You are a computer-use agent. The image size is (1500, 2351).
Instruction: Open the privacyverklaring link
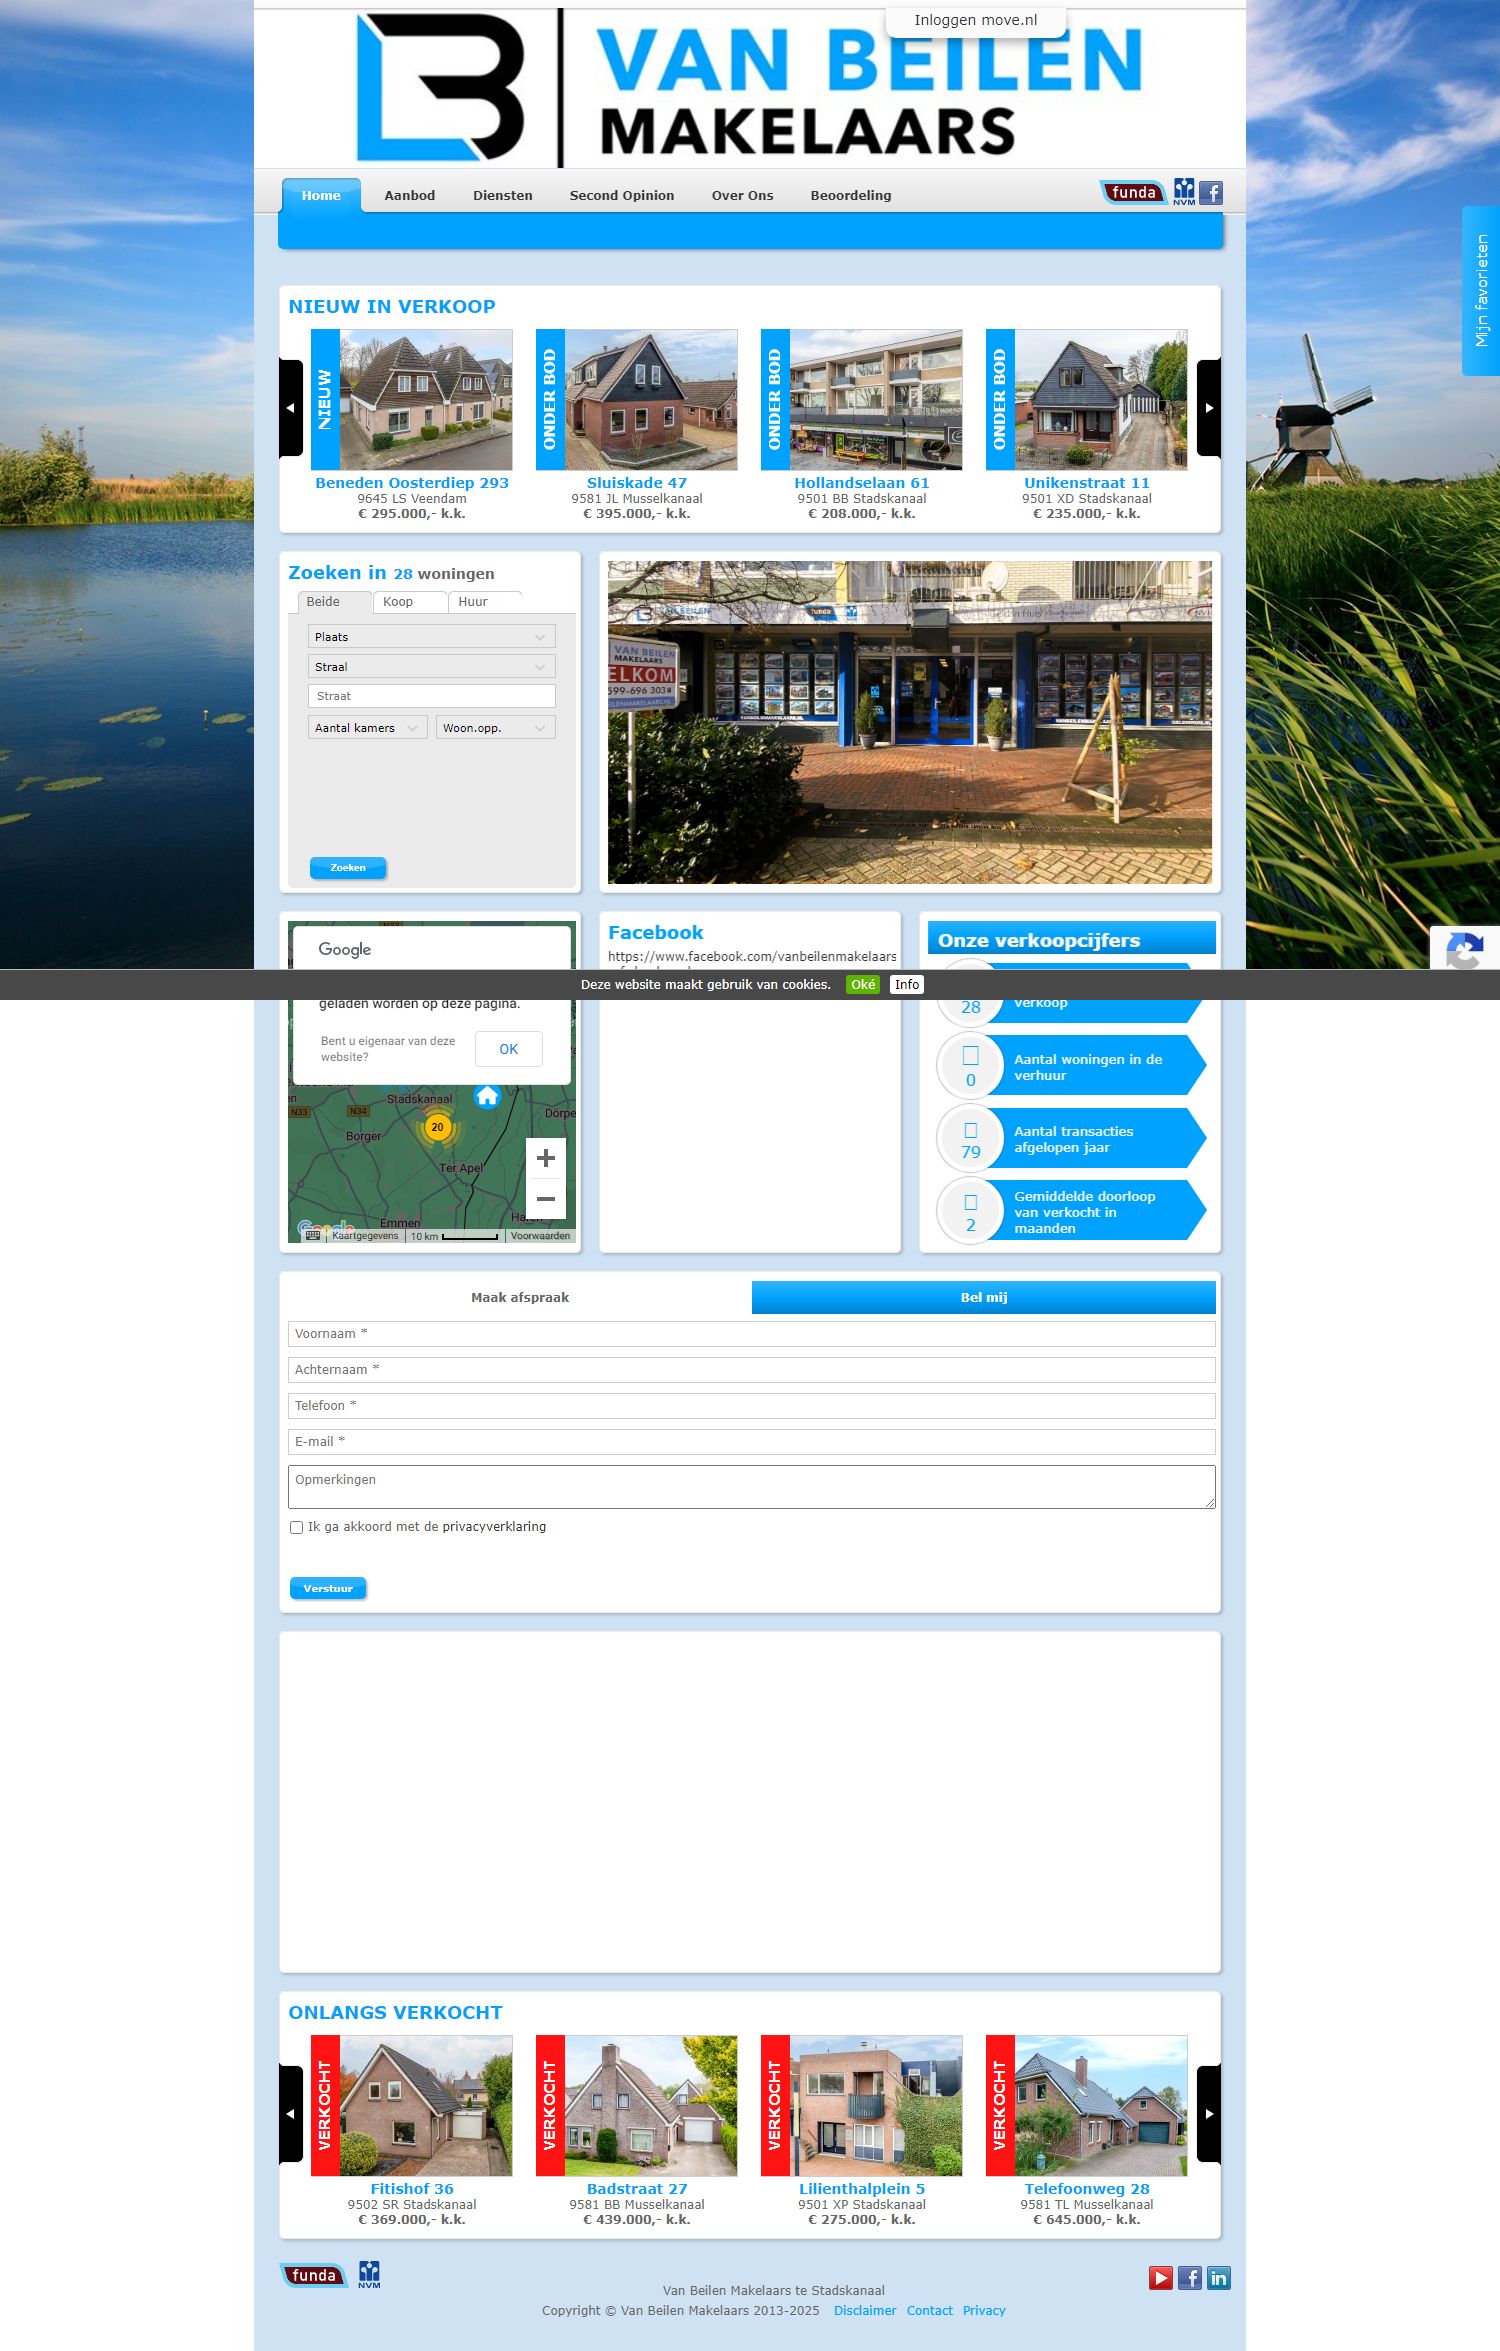494,1527
